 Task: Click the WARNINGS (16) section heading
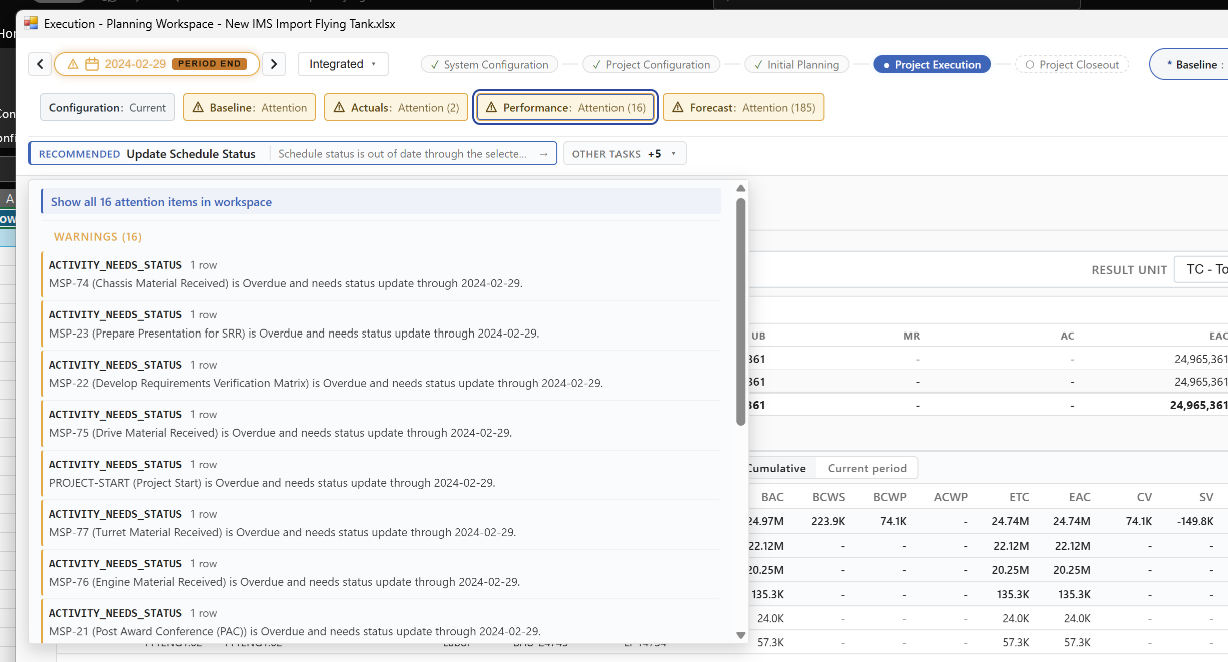(x=98, y=237)
